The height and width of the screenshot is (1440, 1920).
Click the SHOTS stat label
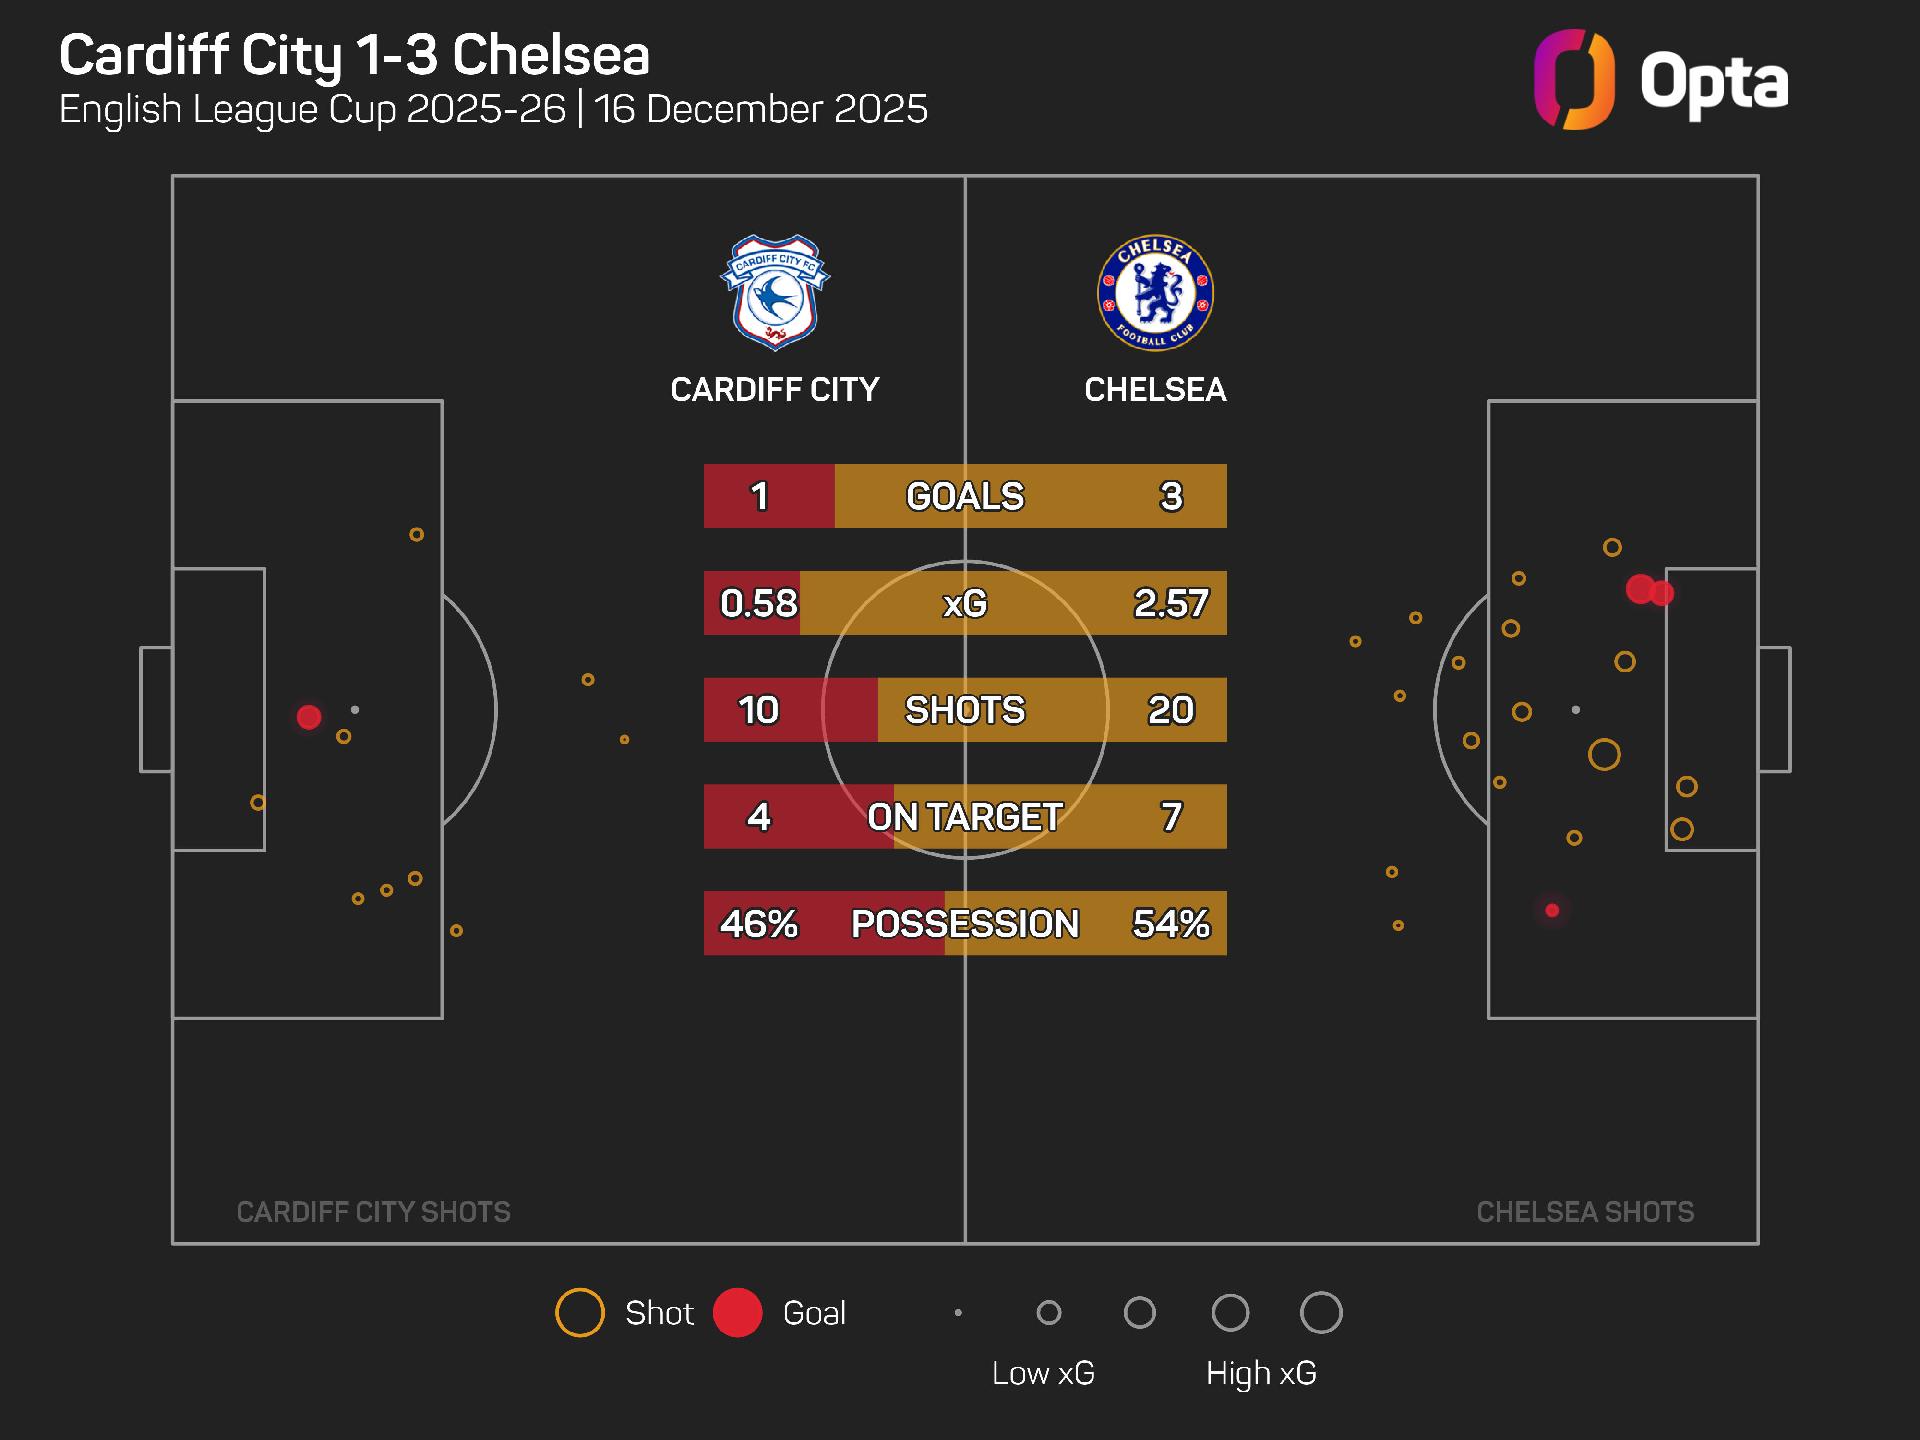(x=965, y=710)
